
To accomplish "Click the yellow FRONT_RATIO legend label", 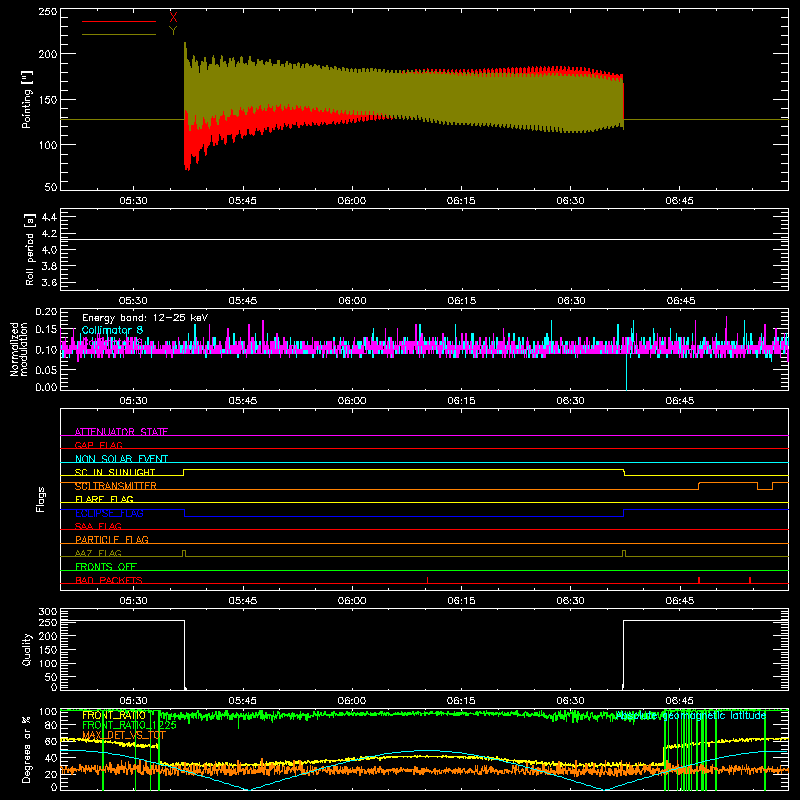I will tap(114, 715).
